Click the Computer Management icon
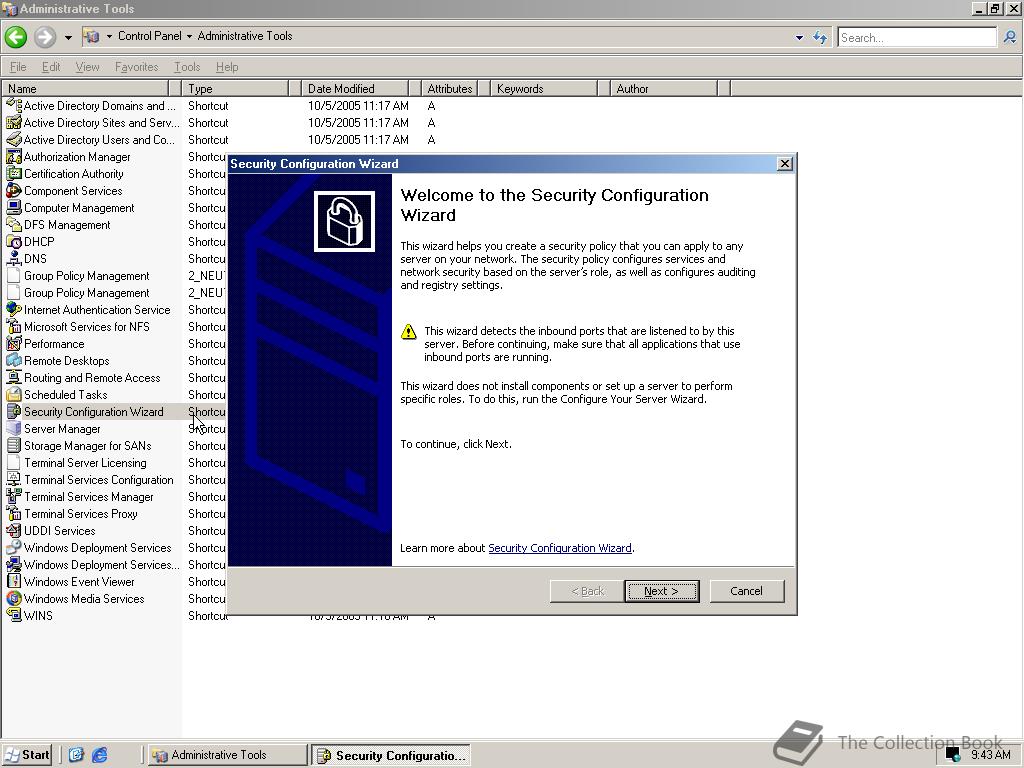 (14, 207)
